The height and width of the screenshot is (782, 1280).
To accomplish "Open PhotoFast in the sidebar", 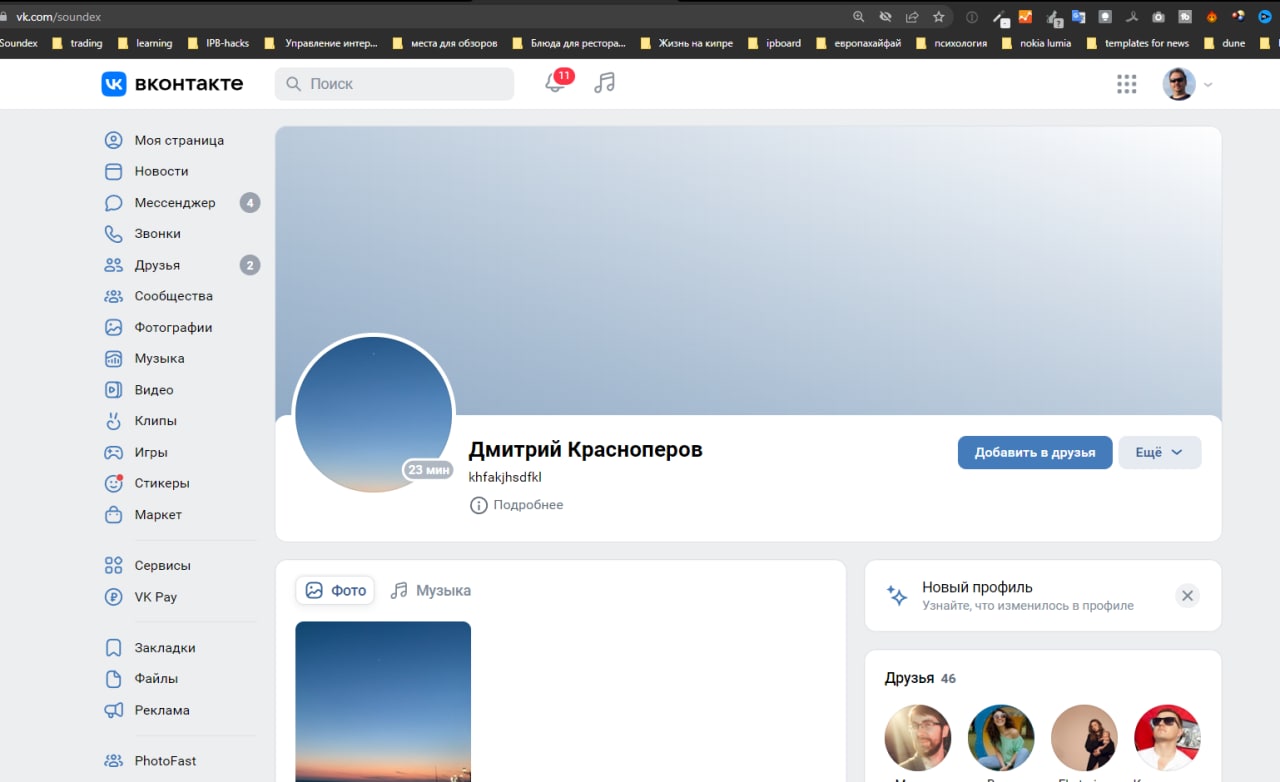I will coord(151,761).
